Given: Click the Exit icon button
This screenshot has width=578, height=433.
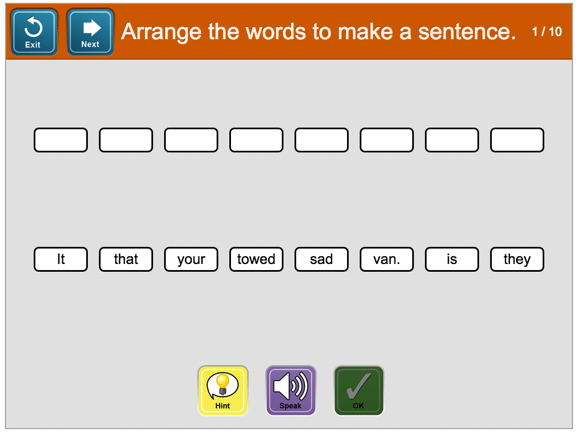Looking at the screenshot, I should [x=34, y=32].
